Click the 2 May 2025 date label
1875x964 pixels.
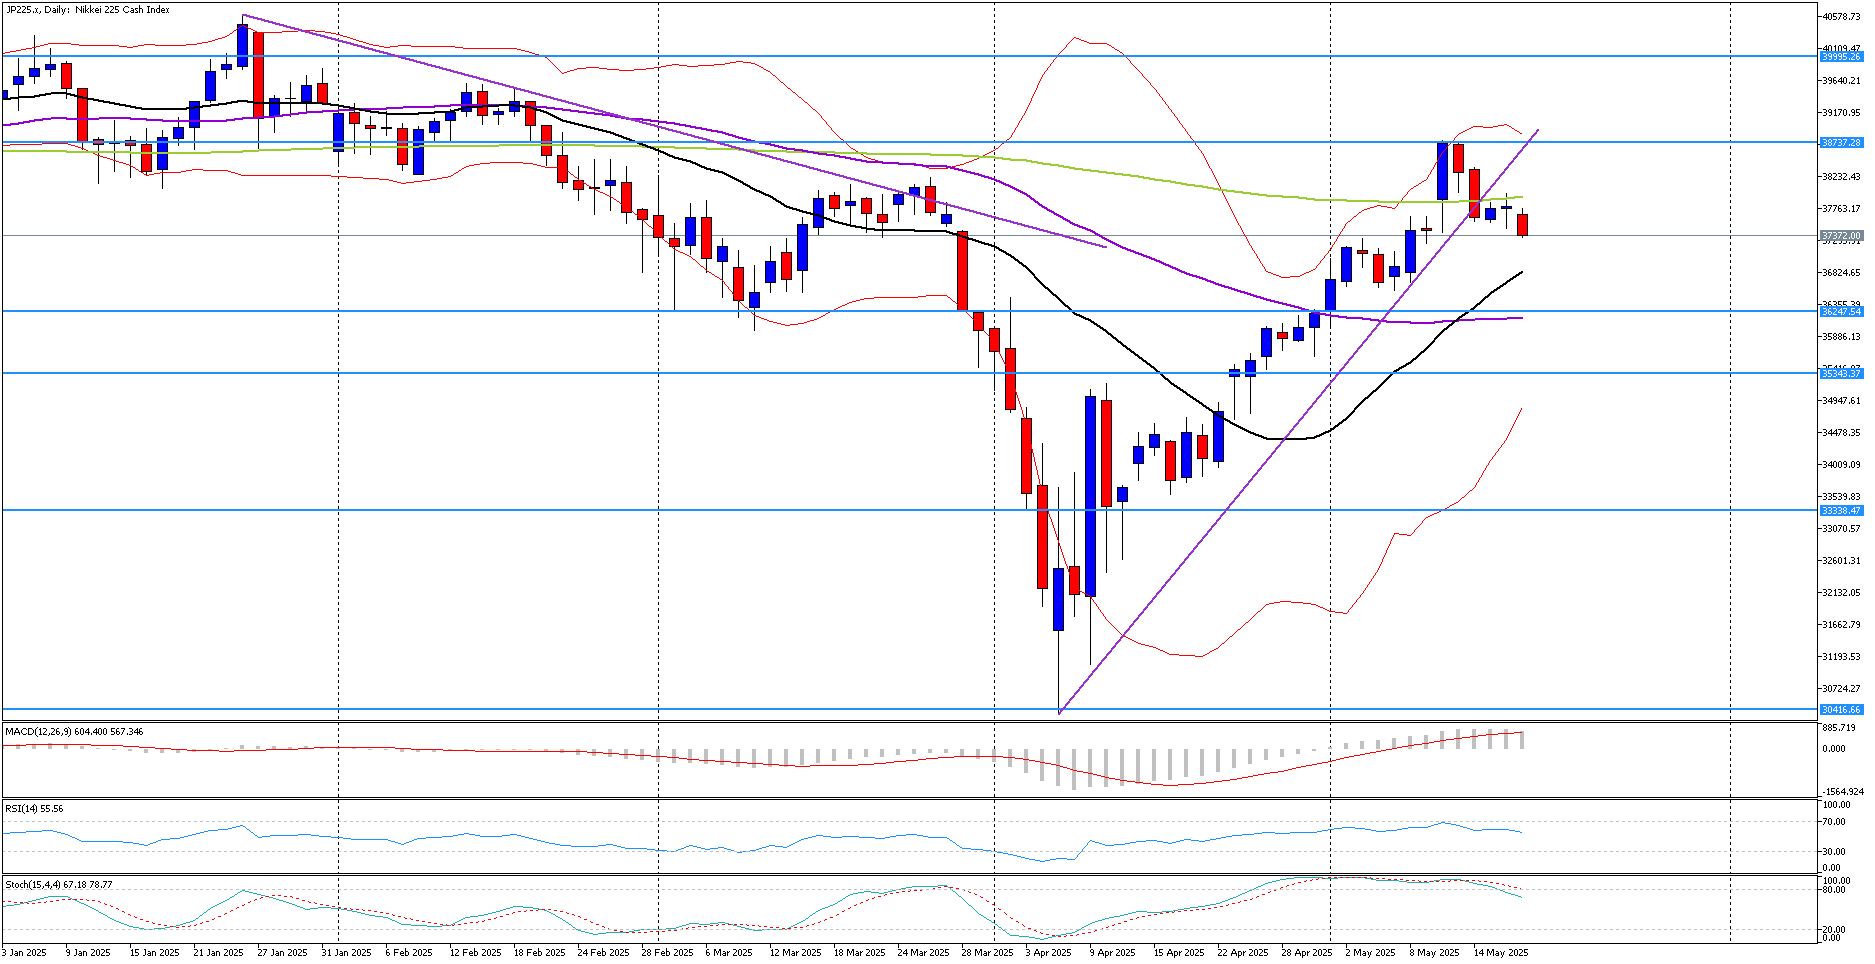tap(1370, 953)
